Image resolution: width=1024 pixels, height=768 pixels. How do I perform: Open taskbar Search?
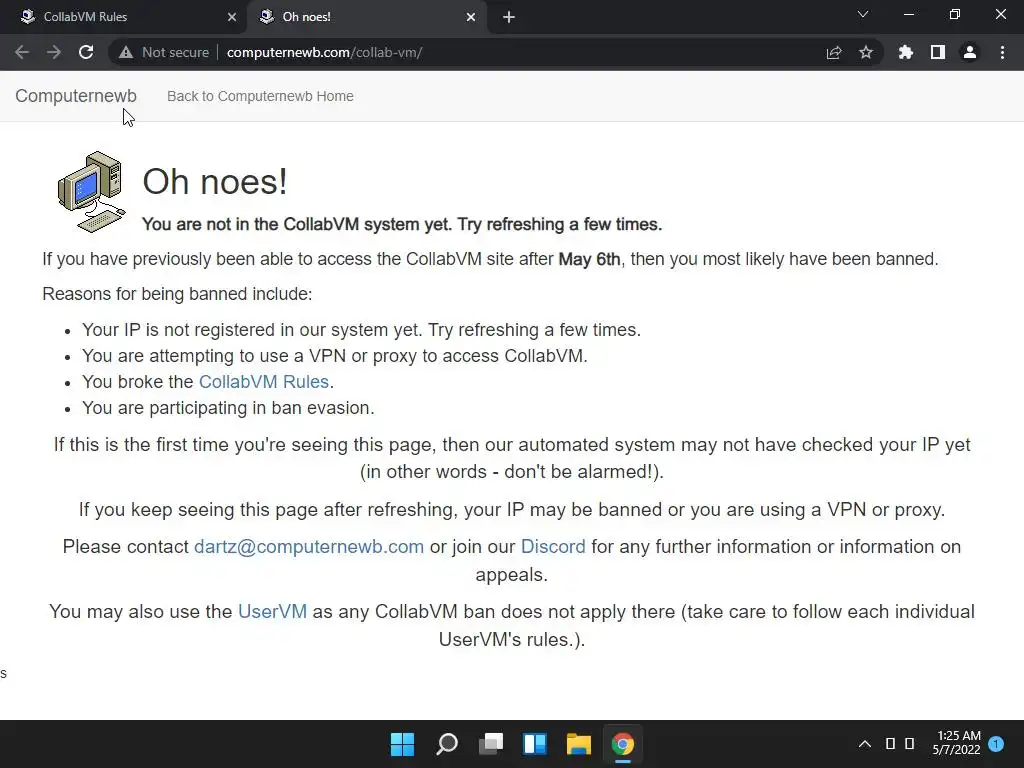coord(447,744)
